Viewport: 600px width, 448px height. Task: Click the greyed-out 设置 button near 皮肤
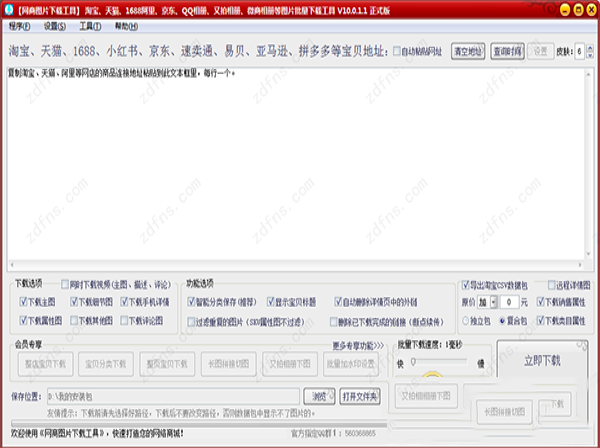click(x=540, y=51)
